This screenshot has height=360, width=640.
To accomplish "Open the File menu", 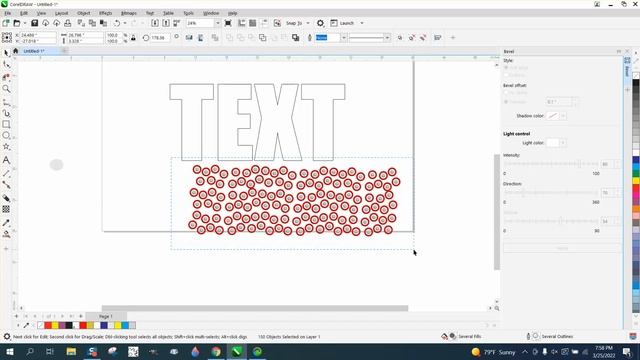I will click(x=8, y=13).
